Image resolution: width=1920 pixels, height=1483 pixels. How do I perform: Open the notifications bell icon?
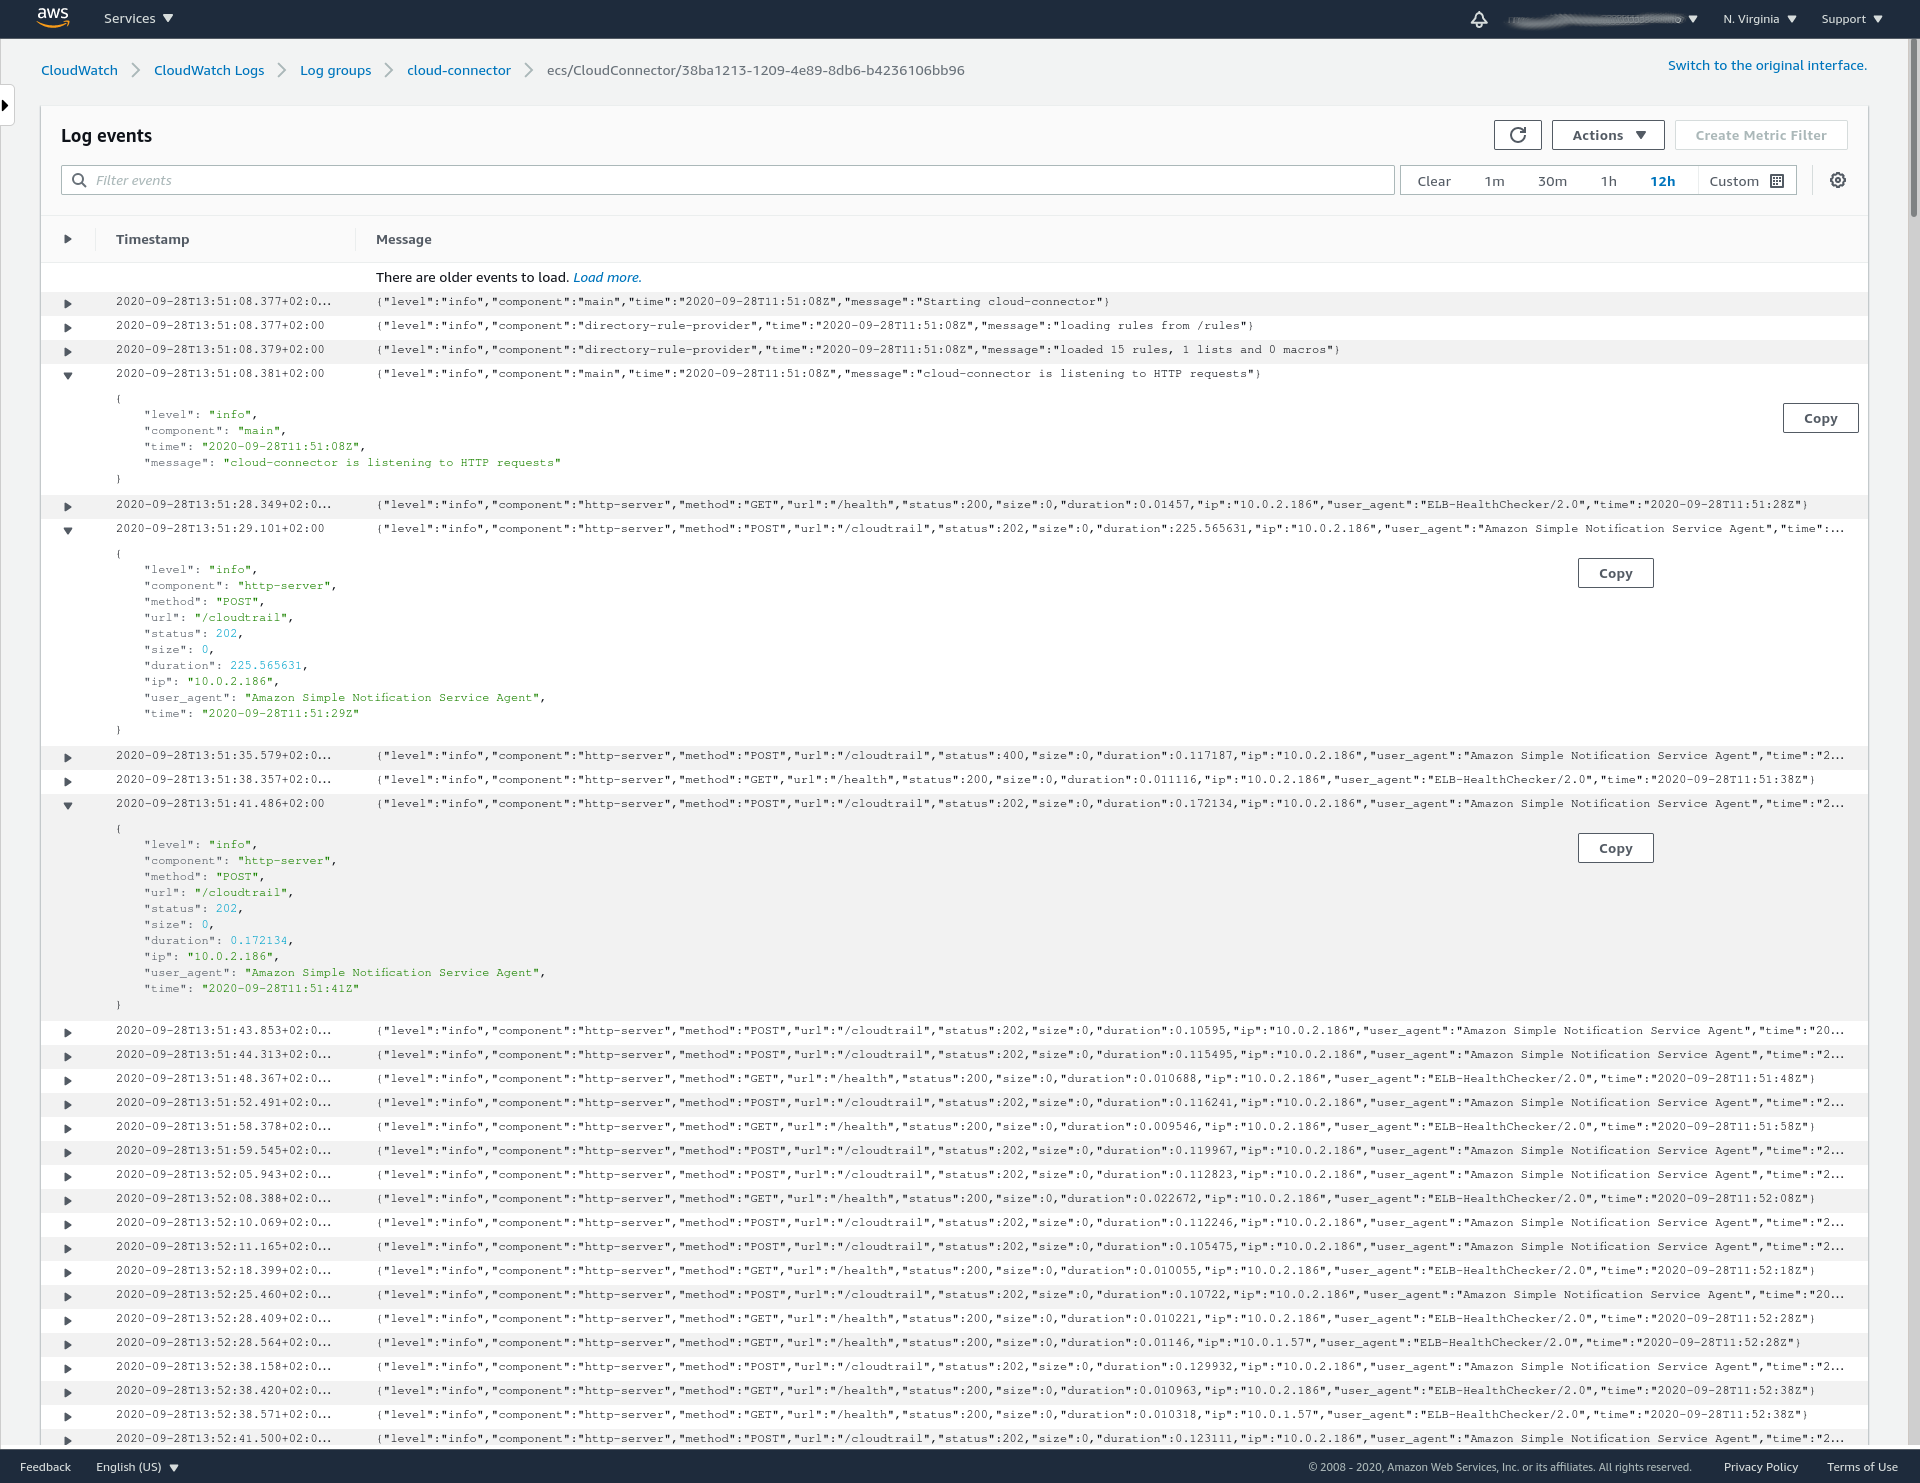(x=1479, y=19)
